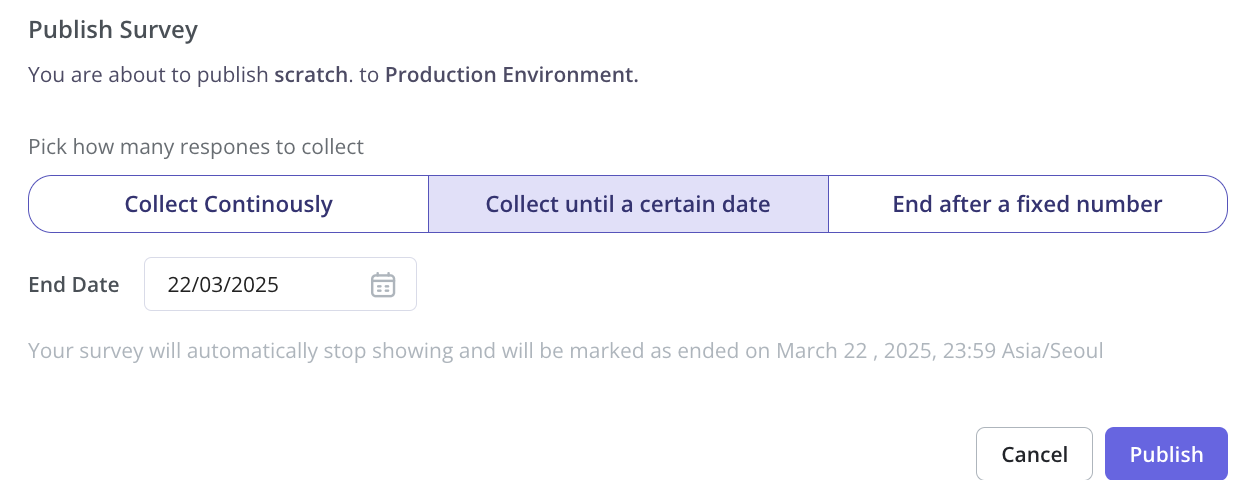1248x480 pixels.
Task: Click the survey name scratch
Action: coord(311,75)
